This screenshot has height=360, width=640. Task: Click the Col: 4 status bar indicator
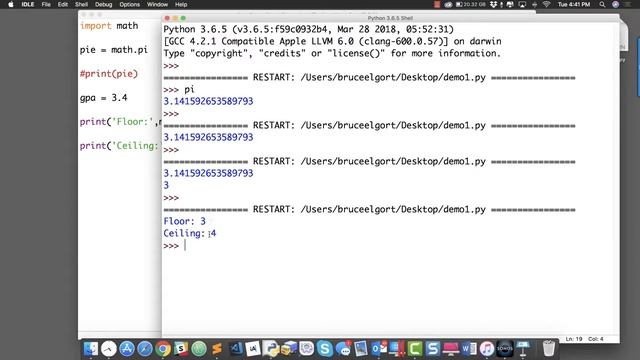(596, 339)
